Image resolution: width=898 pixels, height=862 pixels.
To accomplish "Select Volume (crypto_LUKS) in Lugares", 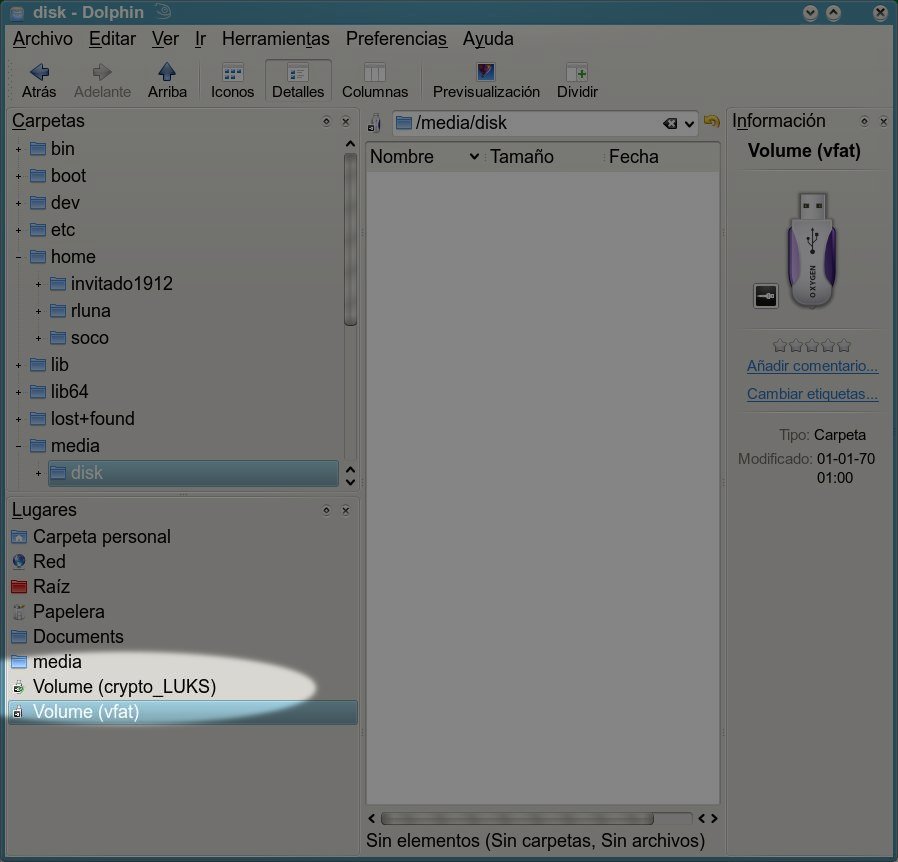I will point(124,687).
